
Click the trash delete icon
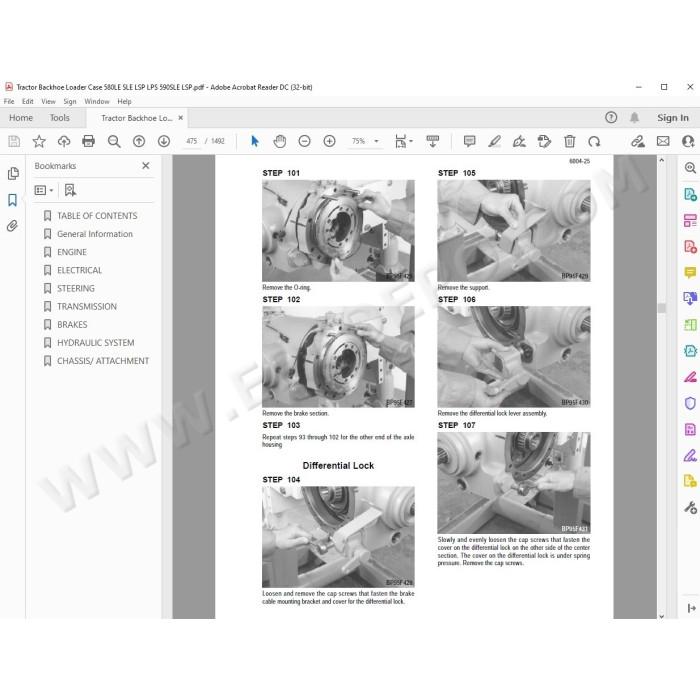point(569,142)
